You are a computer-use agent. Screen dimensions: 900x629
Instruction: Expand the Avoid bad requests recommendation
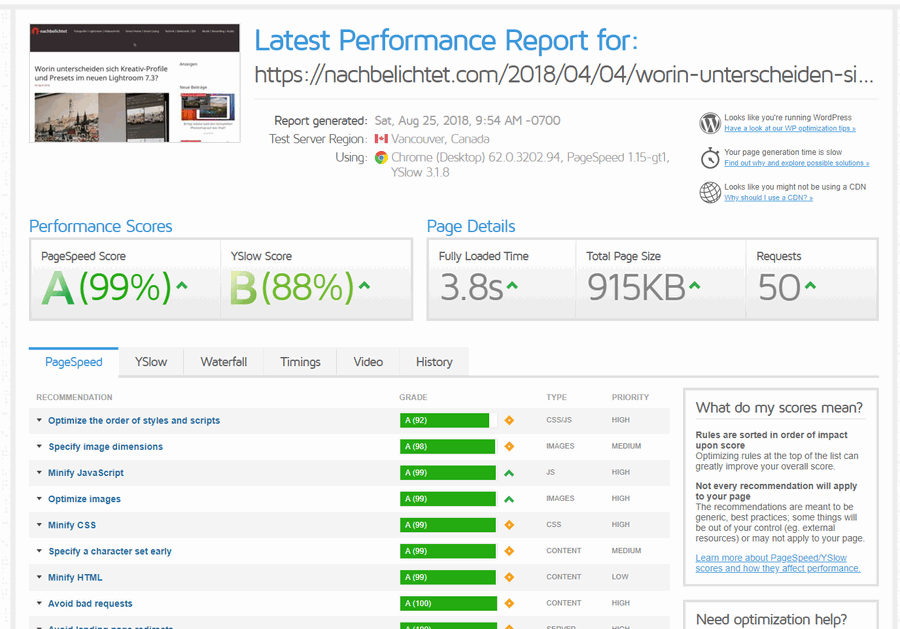point(90,603)
